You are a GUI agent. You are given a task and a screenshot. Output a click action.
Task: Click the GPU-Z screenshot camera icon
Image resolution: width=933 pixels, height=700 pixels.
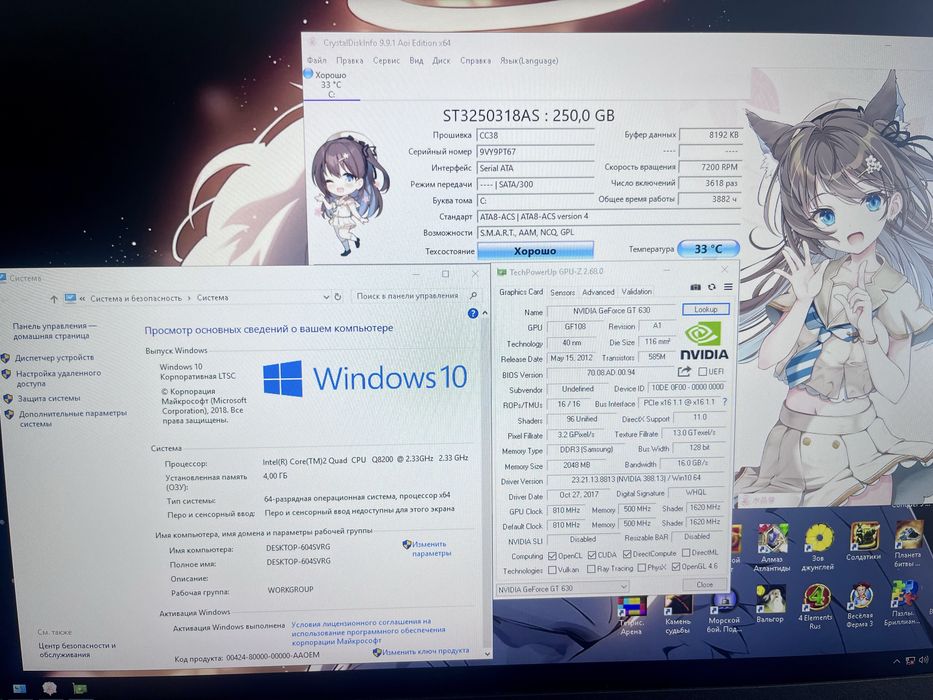pyautogui.click(x=695, y=287)
